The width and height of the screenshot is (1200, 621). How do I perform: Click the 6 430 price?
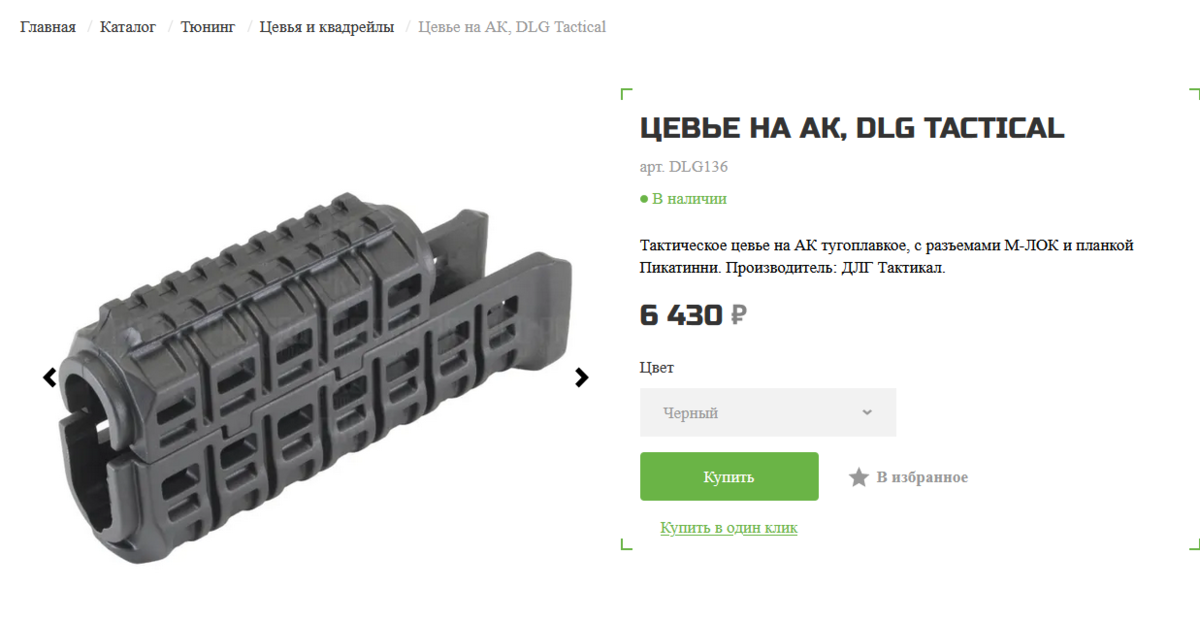pyautogui.click(x=681, y=316)
